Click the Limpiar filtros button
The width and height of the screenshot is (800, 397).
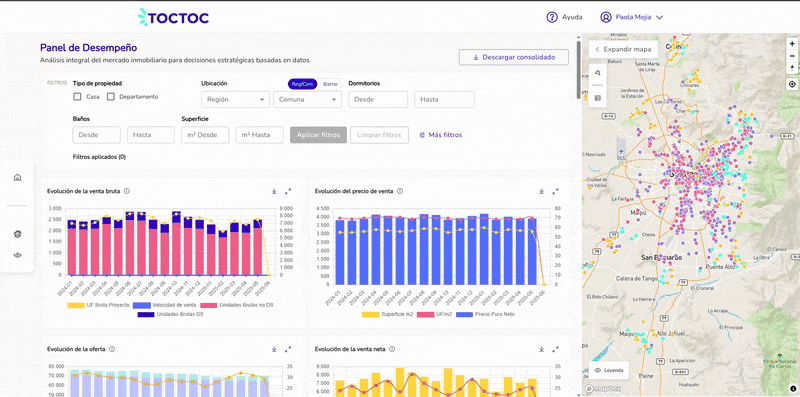(380, 135)
